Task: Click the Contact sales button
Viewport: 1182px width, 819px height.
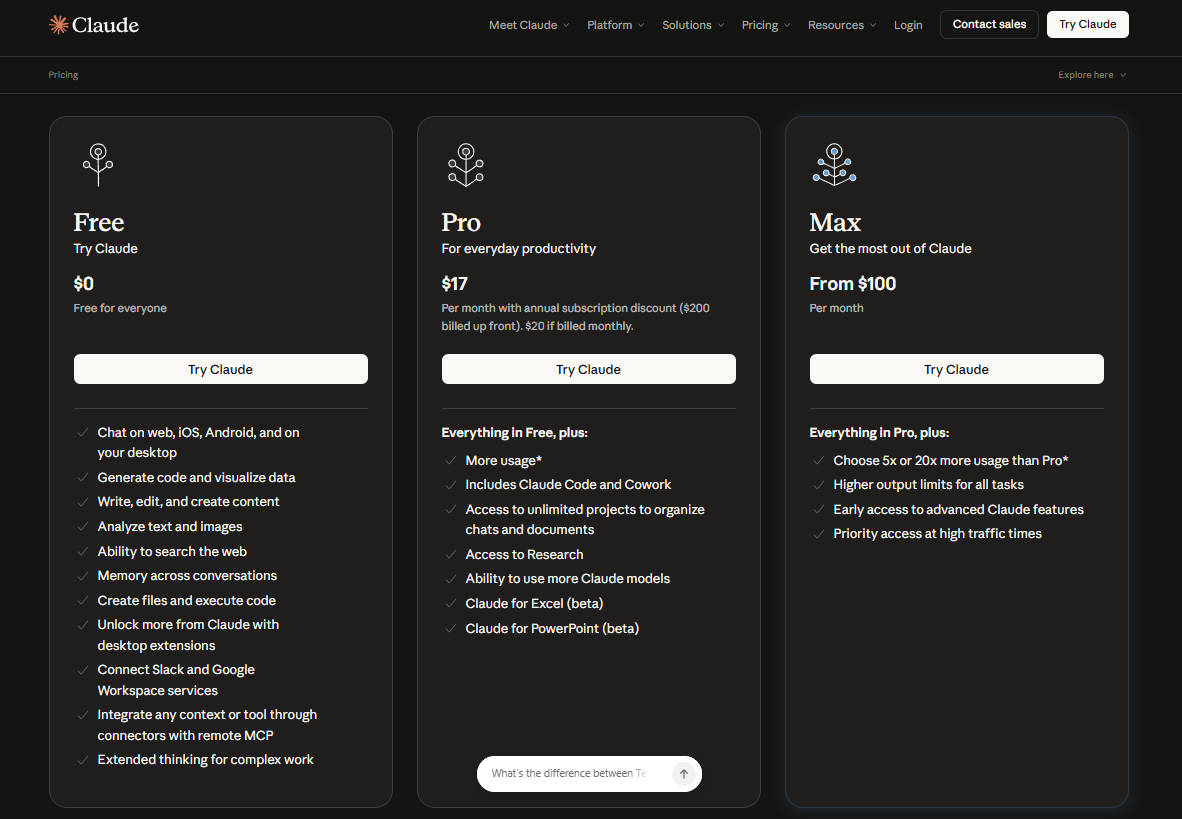Action: [989, 24]
